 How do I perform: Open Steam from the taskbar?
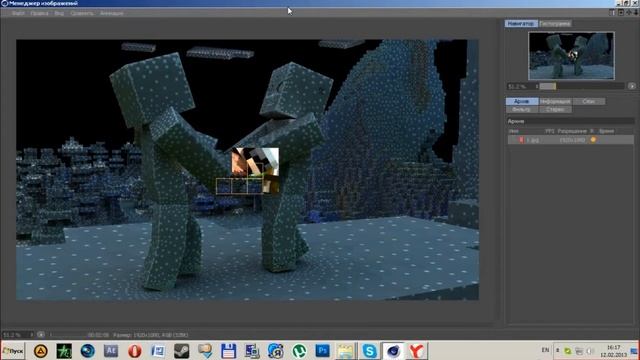(x=181, y=351)
